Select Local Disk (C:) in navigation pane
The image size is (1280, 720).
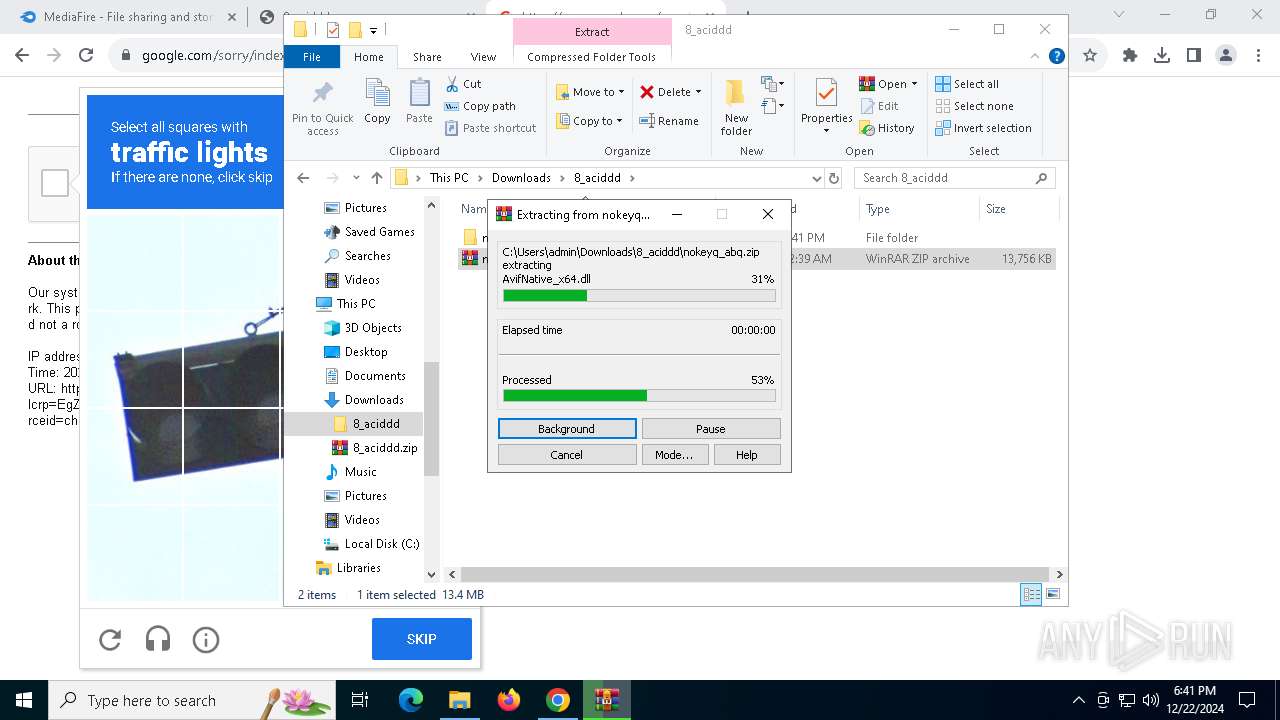[x=382, y=544]
